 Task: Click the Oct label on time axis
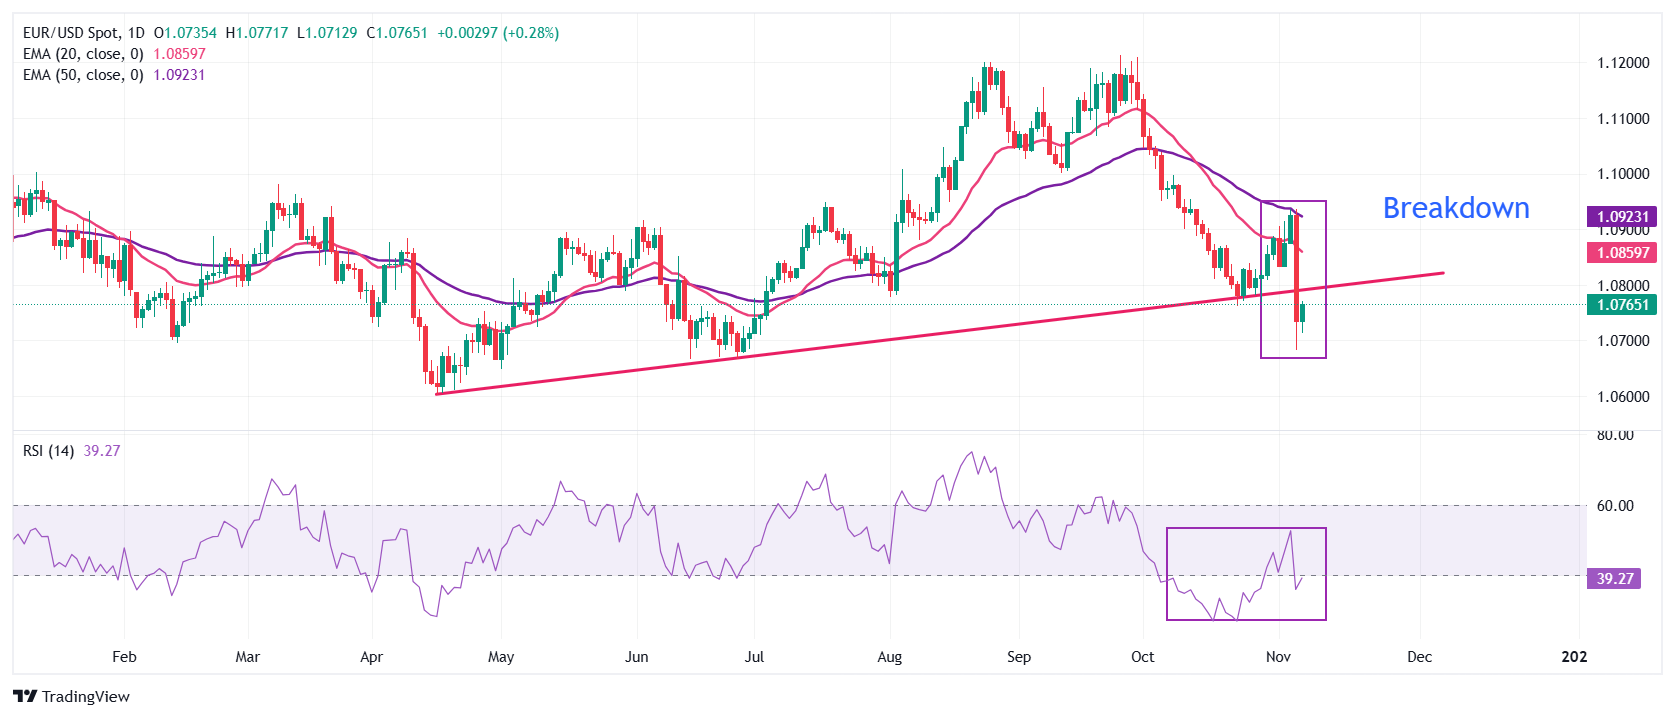pyautogui.click(x=1142, y=657)
